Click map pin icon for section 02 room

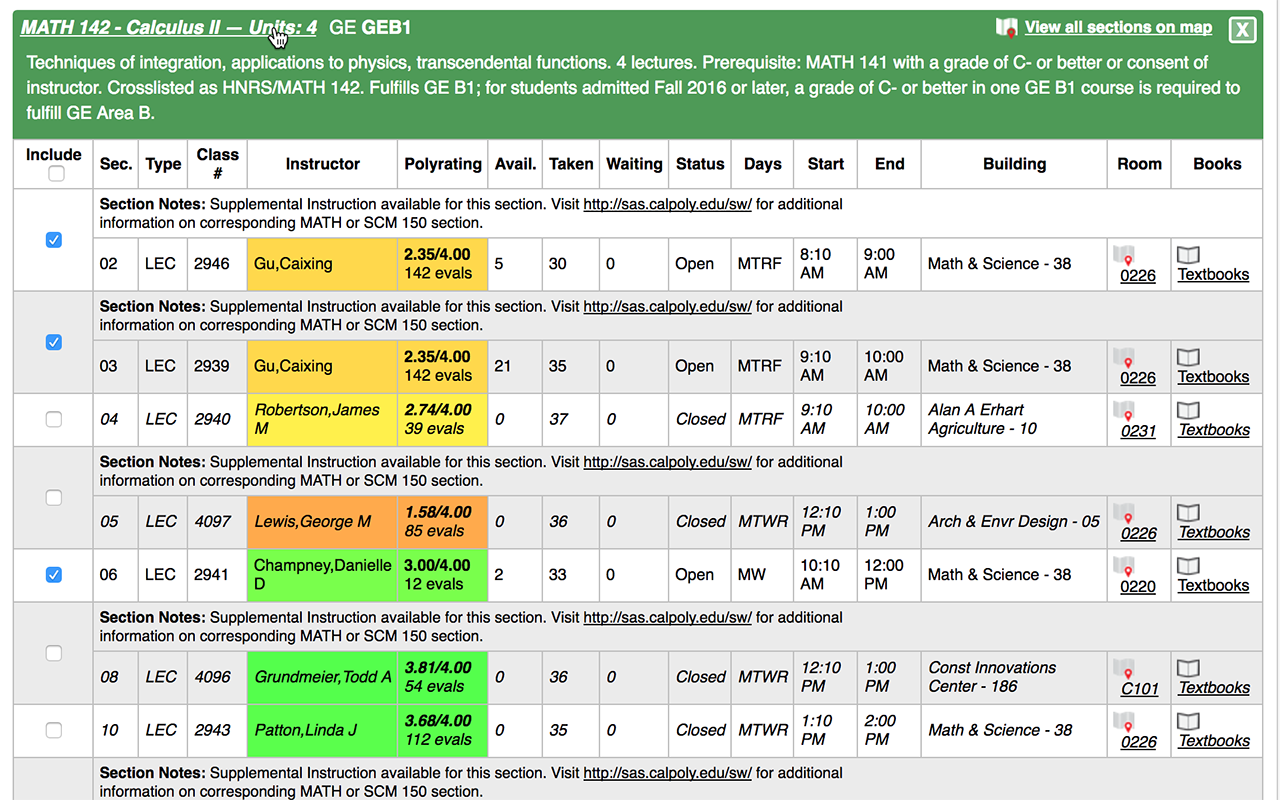coord(1125,255)
